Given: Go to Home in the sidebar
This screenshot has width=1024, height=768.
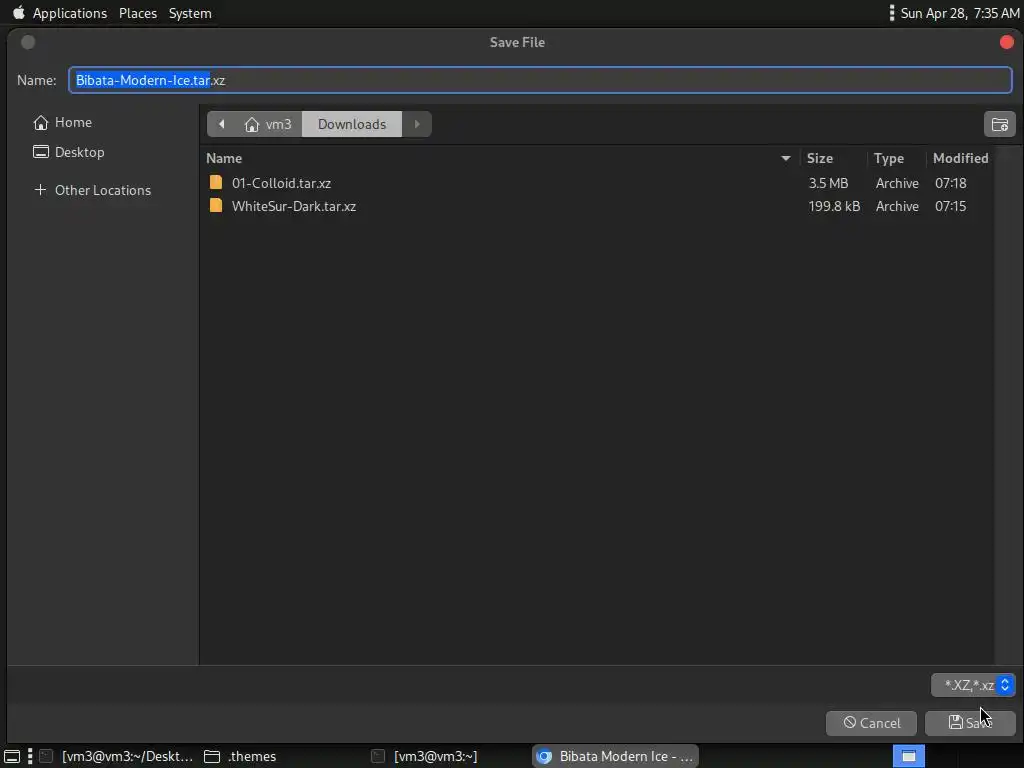Looking at the screenshot, I should pyautogui.click(x=63, y=122).
